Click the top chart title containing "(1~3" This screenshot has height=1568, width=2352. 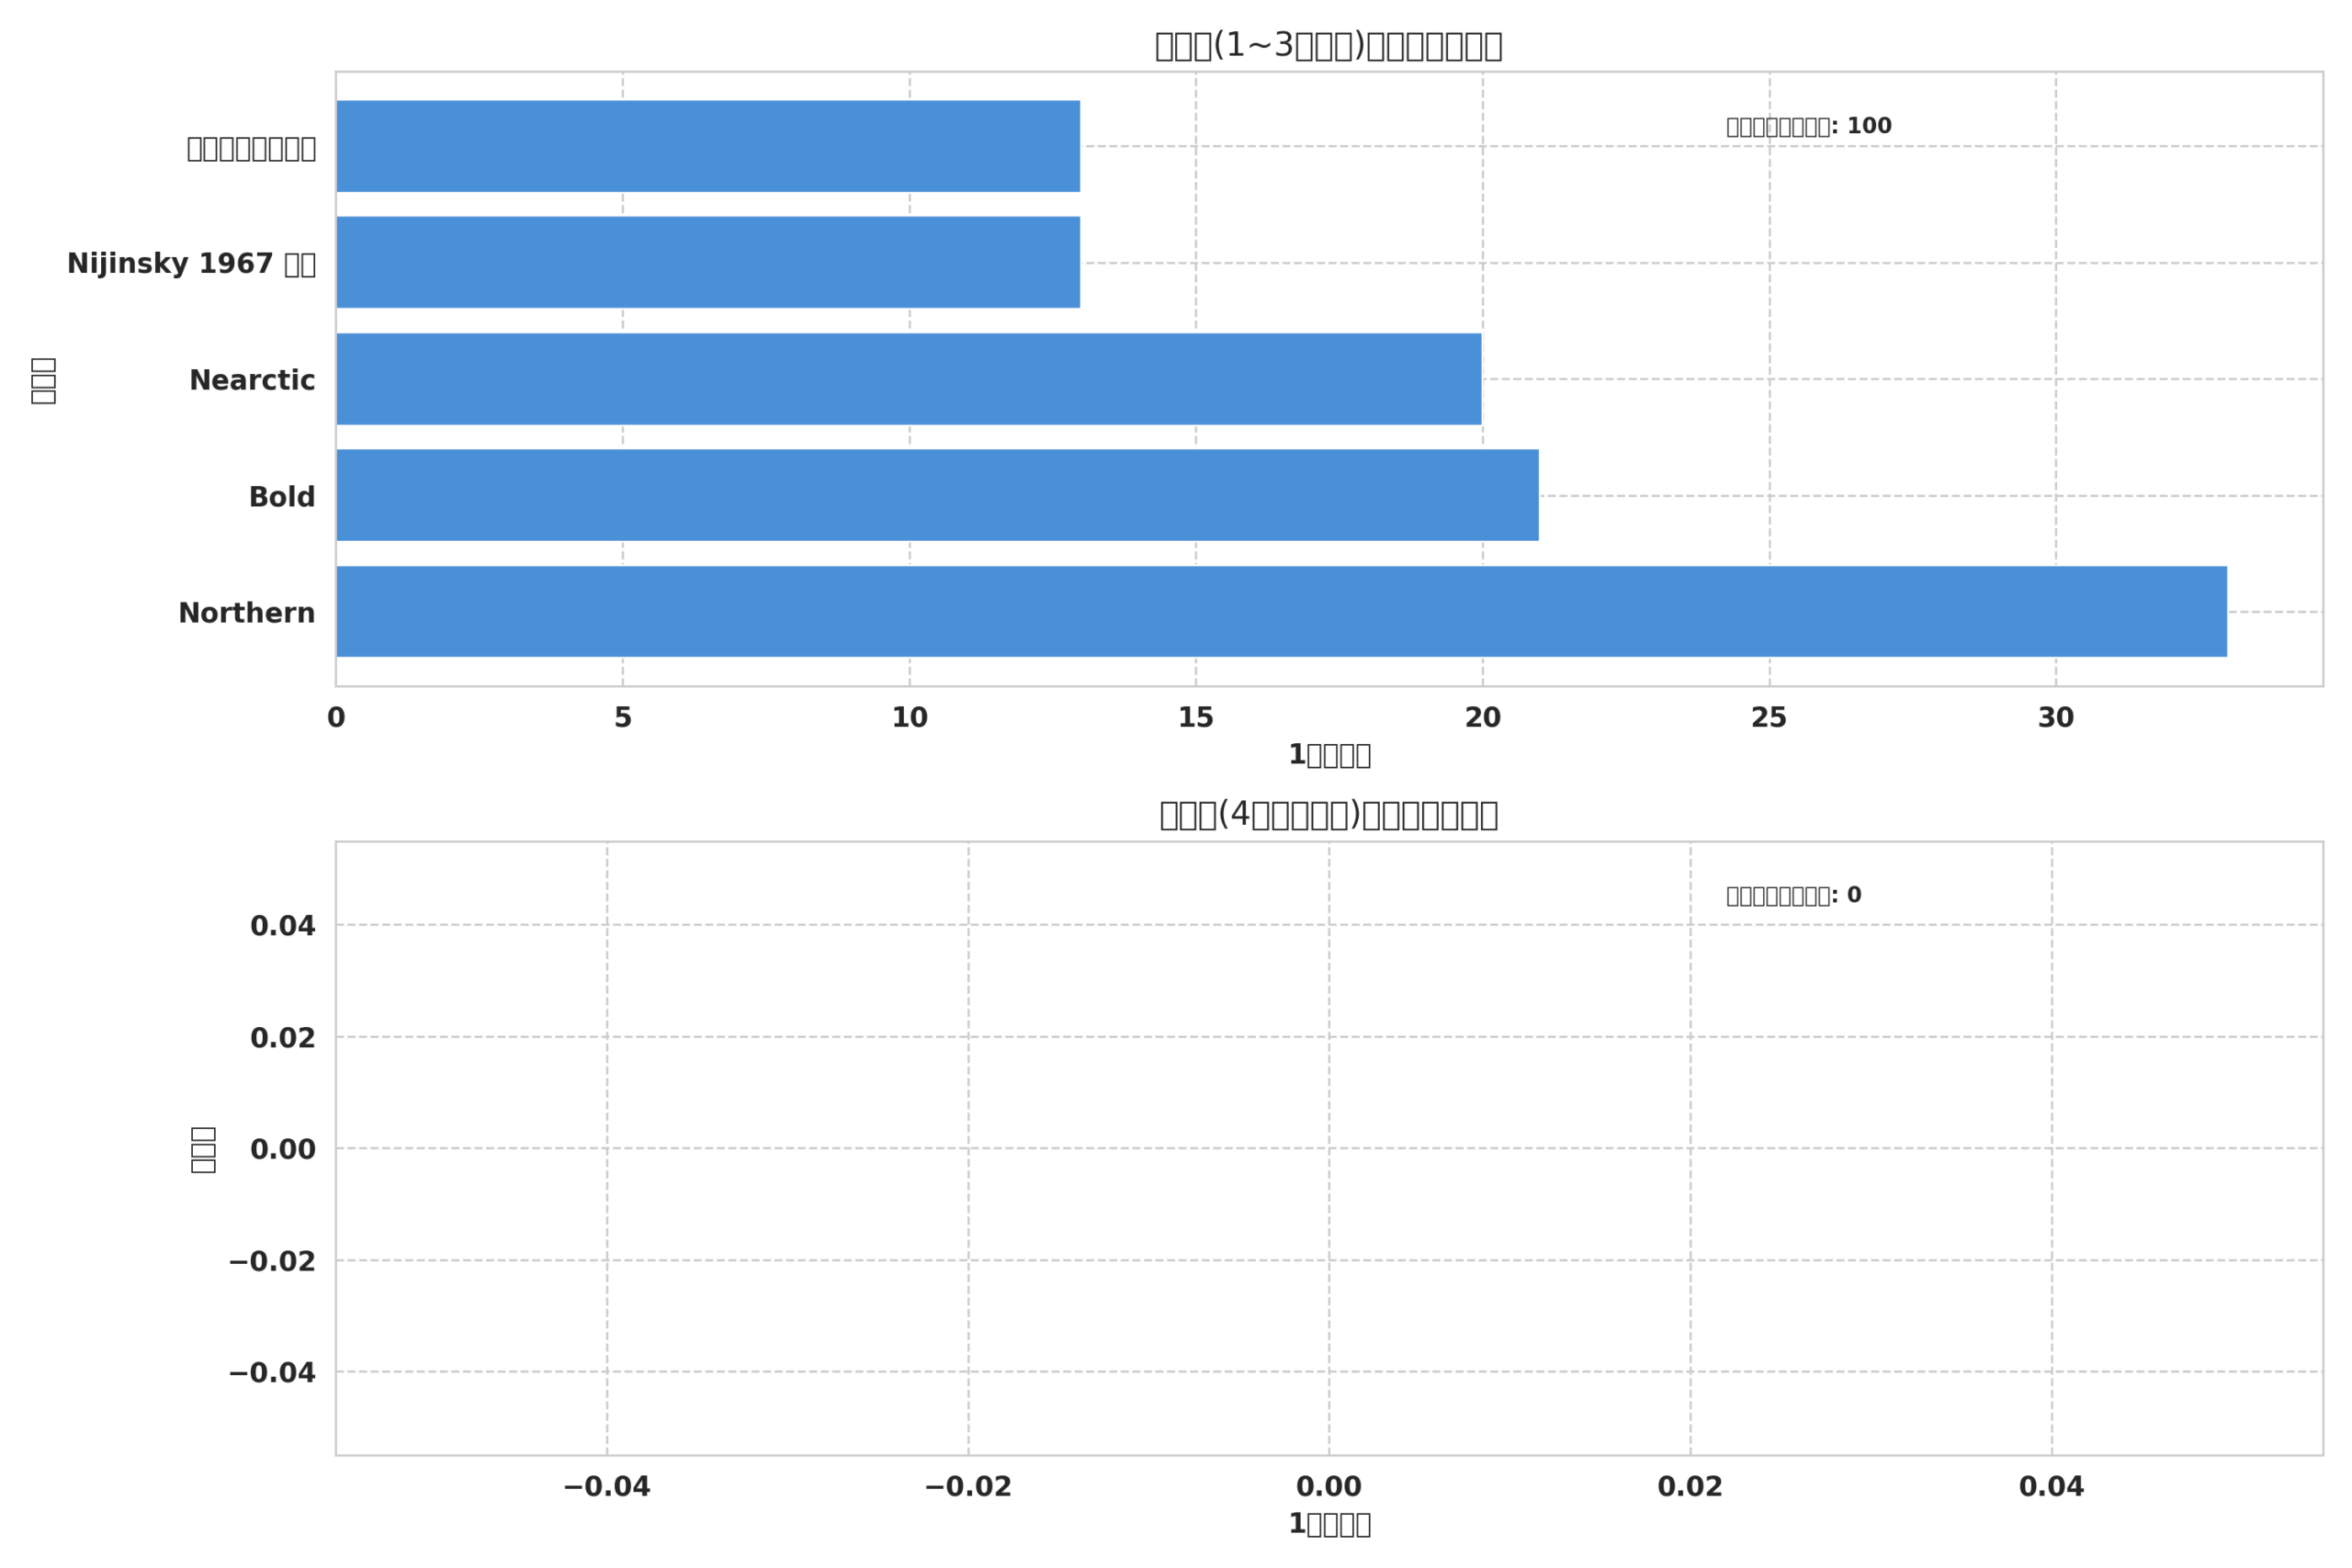(1329, 45)
